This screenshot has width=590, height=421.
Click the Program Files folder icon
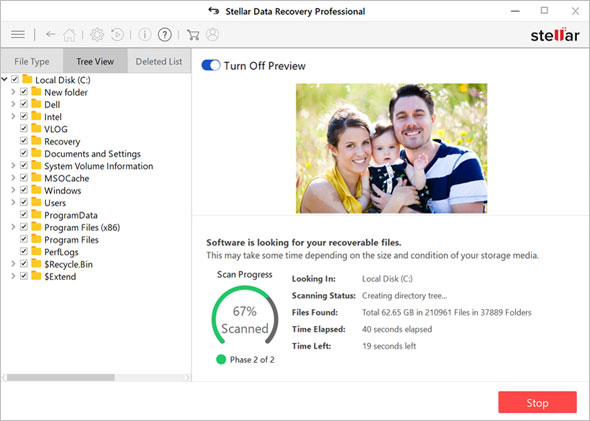[x=36, y=239]
